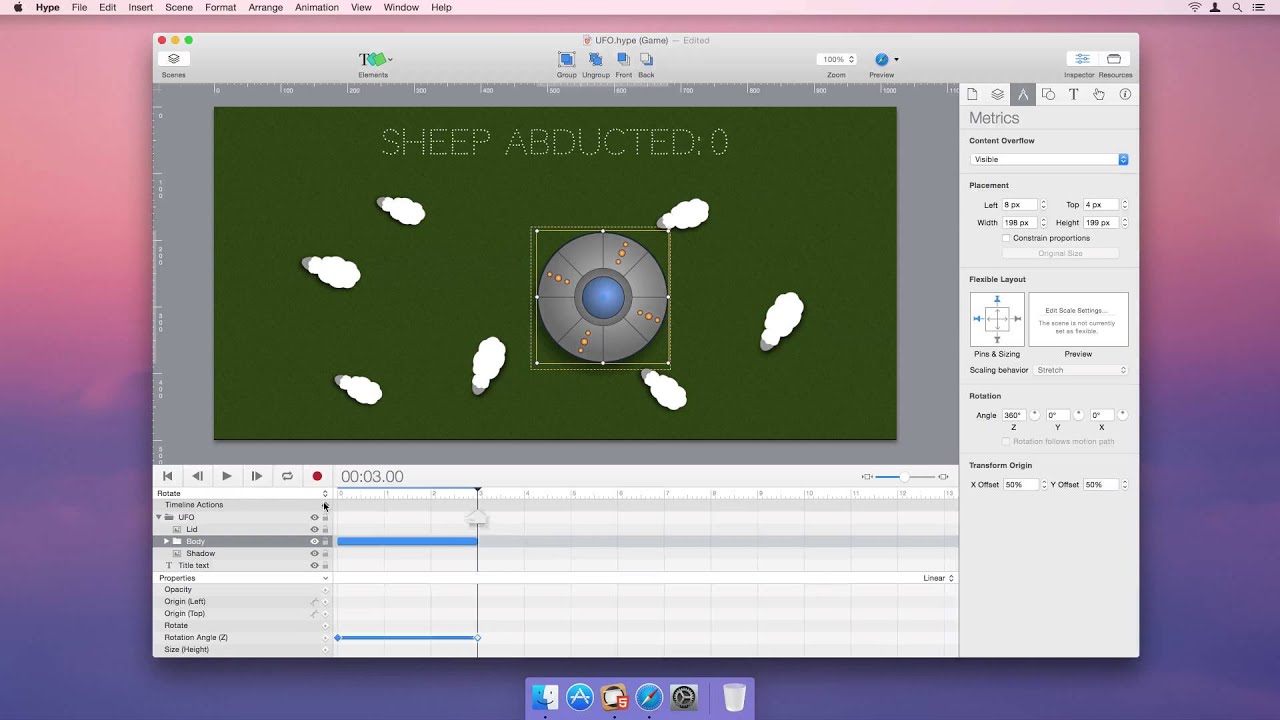Screen dimensions: 1280x720
Task: Switch to Scene inspector tab
Action: point(997,94)
